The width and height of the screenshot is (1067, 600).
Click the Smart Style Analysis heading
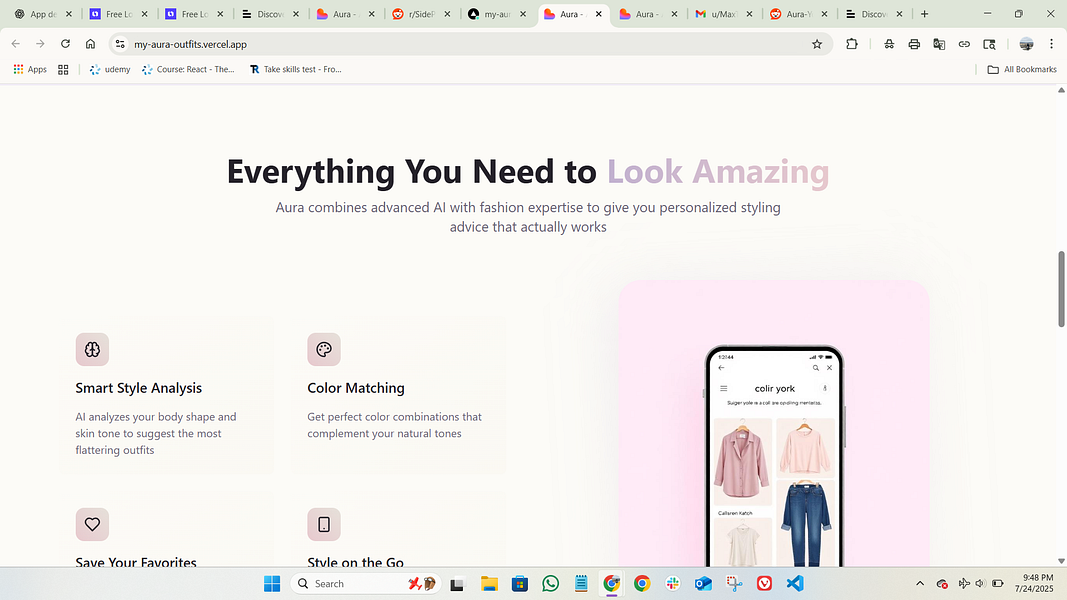139,388
